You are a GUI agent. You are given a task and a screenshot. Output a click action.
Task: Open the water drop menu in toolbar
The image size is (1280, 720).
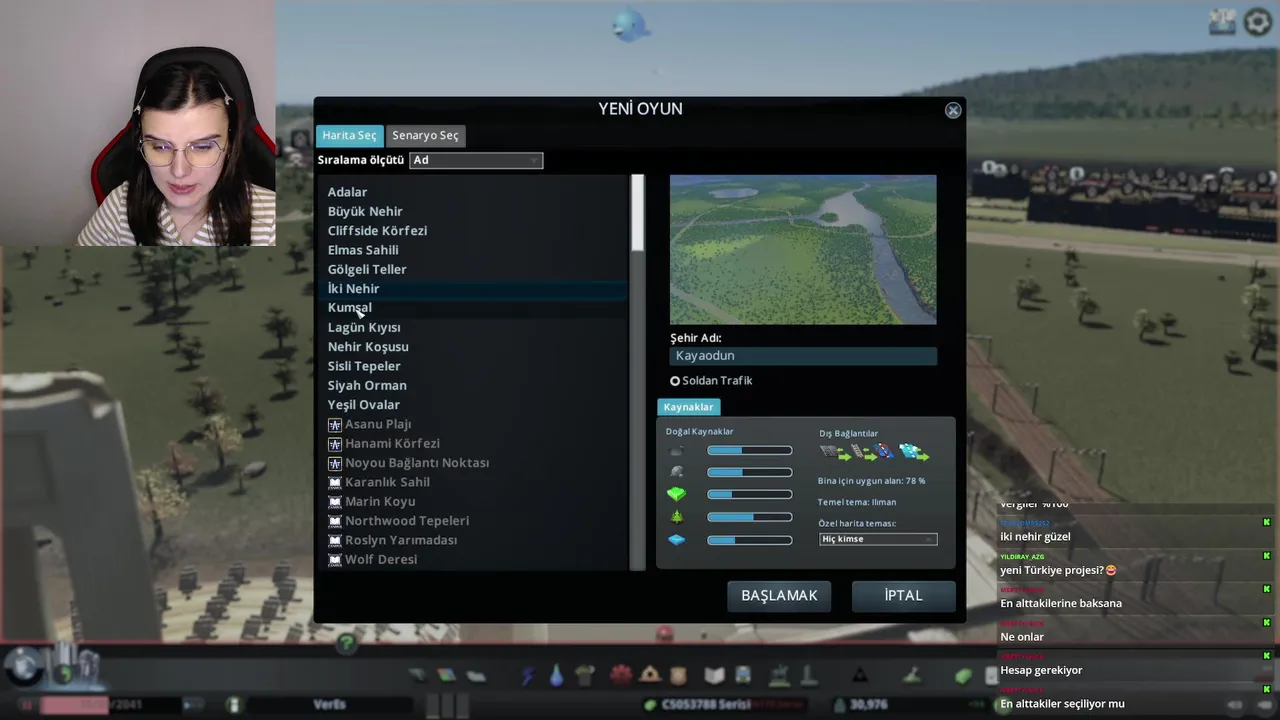[x=556, y=676]
